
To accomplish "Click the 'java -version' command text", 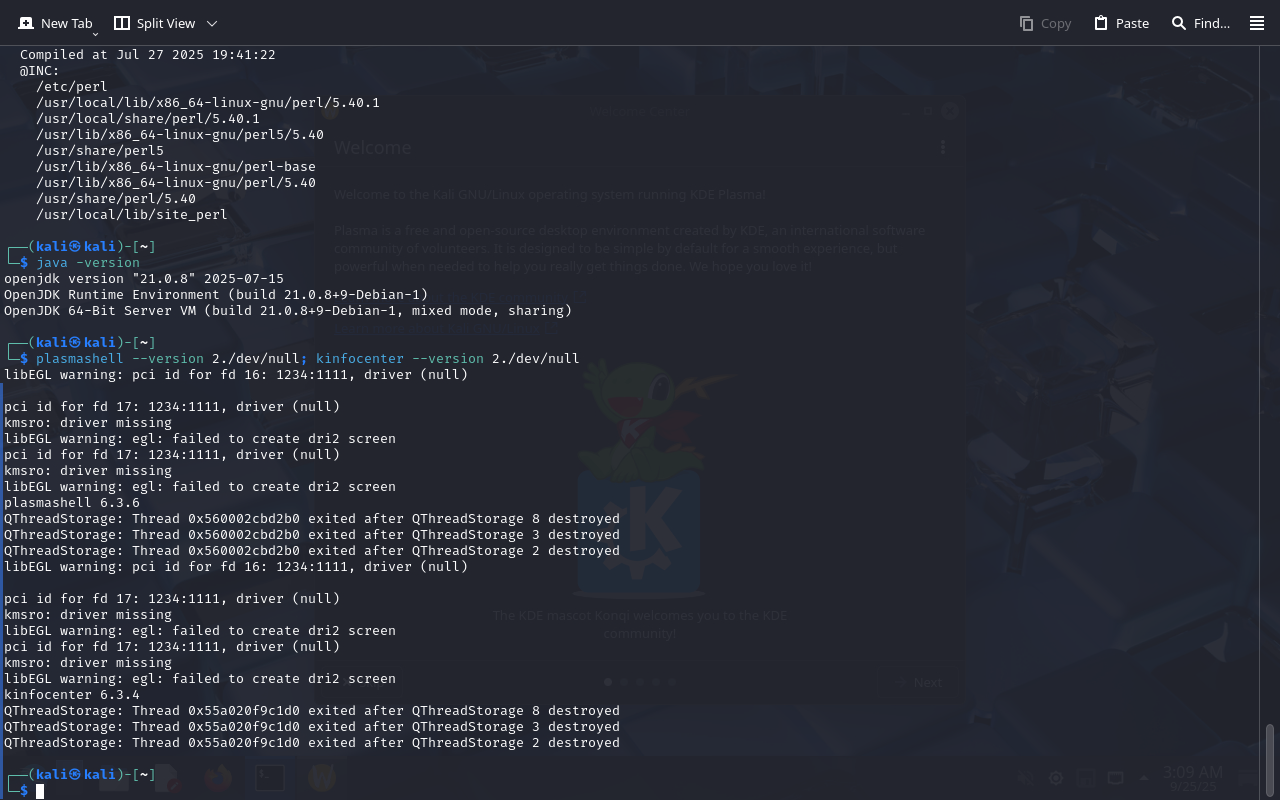I will coord(88,263).
